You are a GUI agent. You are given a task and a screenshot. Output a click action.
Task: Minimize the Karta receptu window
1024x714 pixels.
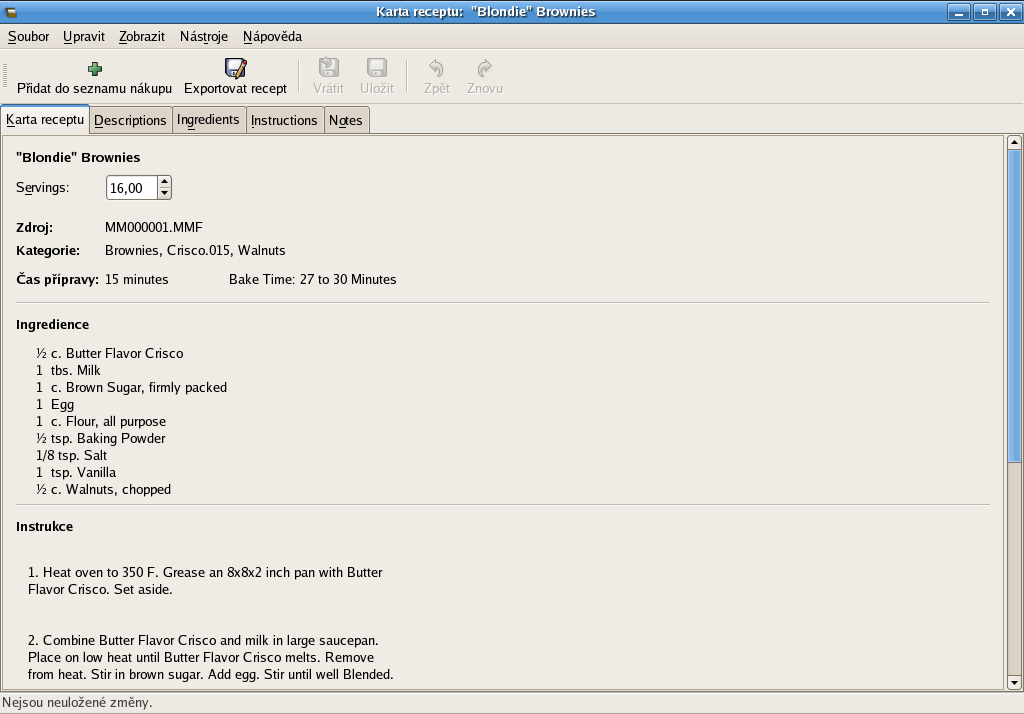point(959,12)
